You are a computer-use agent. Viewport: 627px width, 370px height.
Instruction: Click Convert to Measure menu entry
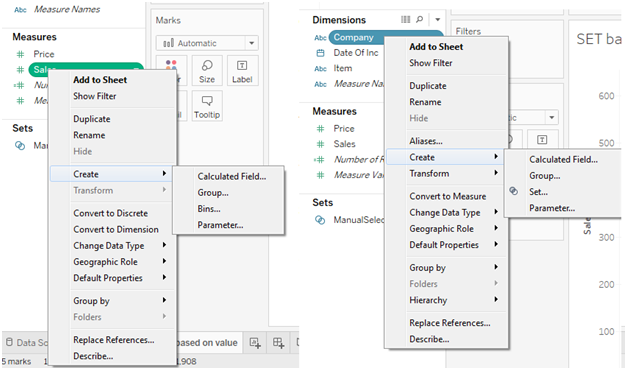click(447, 196)
